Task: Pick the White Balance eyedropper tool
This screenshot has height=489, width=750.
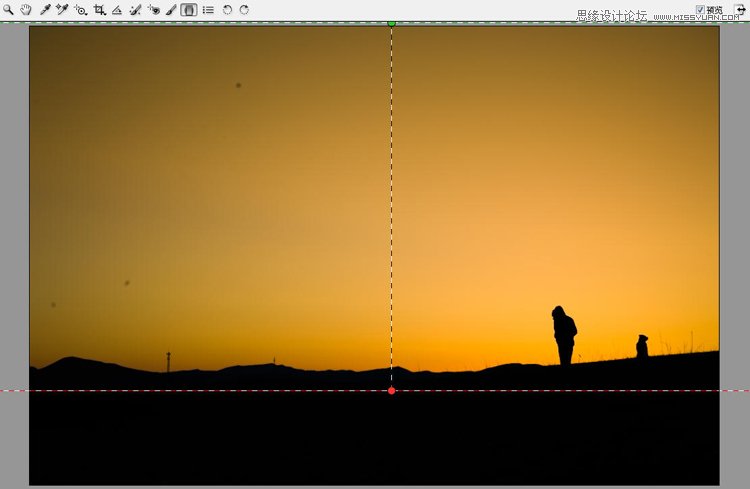Action: click(45, 10)
